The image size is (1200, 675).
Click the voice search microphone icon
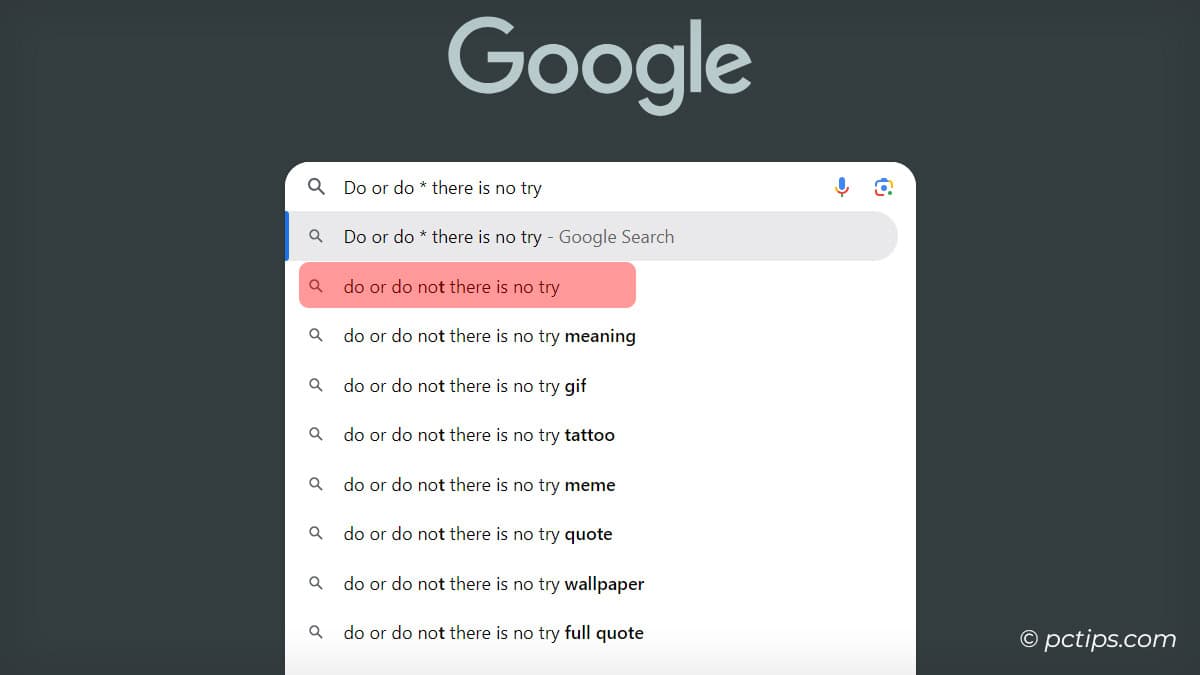pyautogui.click(x=841, y=187)
